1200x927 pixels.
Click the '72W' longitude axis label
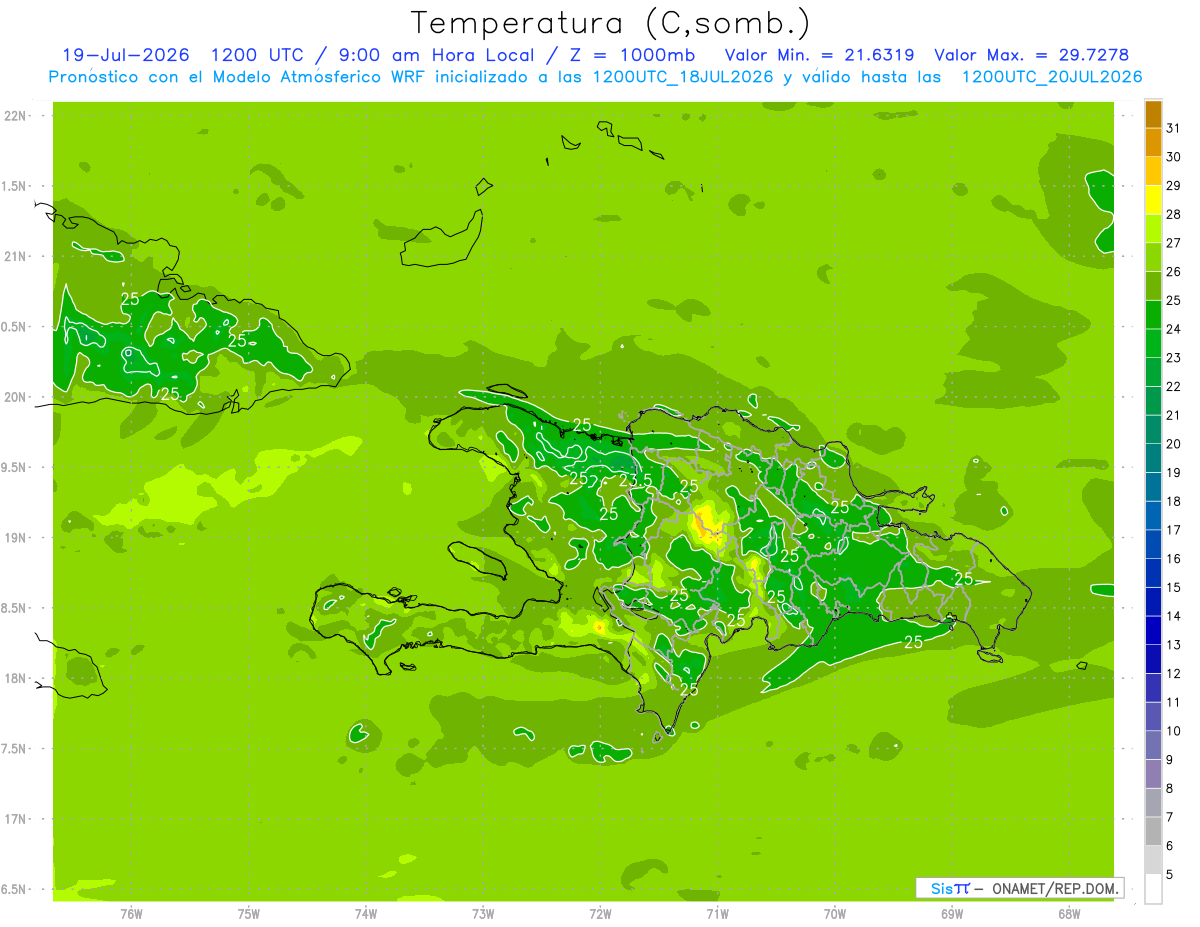(x=600, y=913)
